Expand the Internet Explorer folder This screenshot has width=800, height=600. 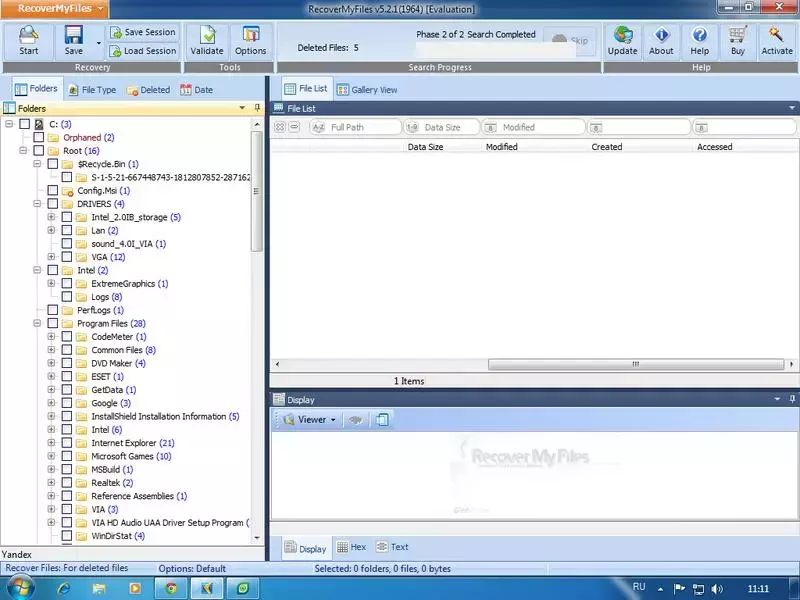coord(51,442)
